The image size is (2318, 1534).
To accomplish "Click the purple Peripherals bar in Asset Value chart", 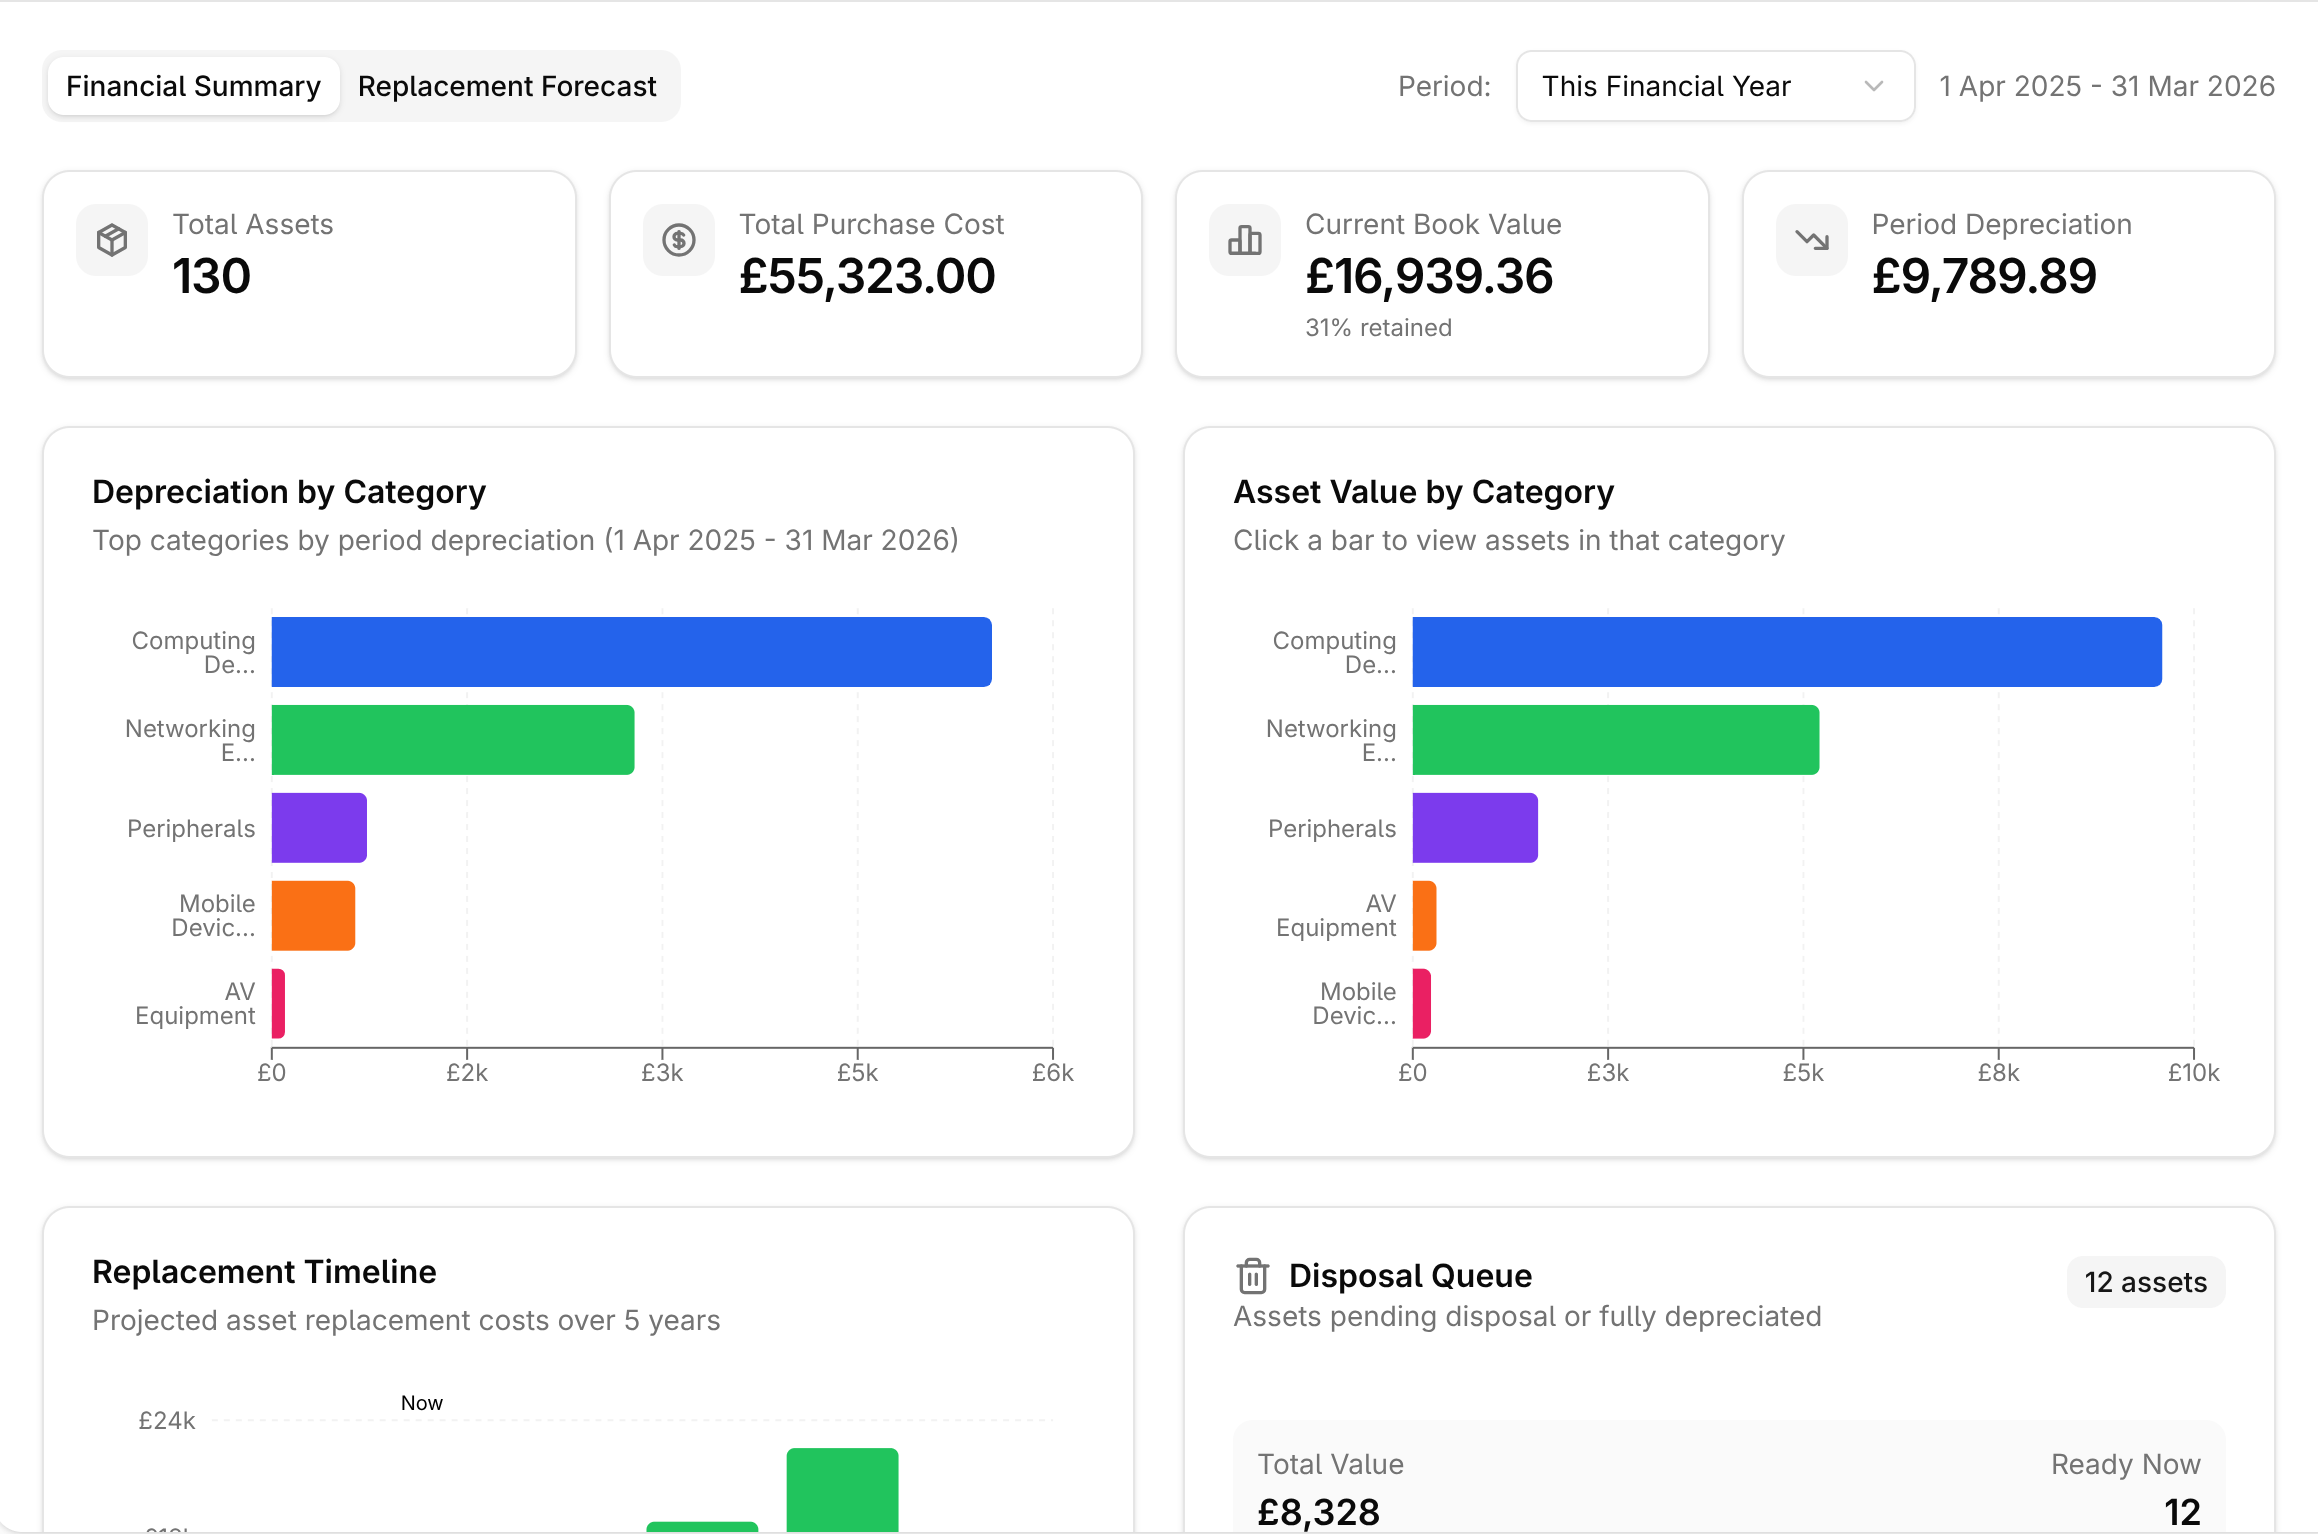I will [x=1474, y=828].
